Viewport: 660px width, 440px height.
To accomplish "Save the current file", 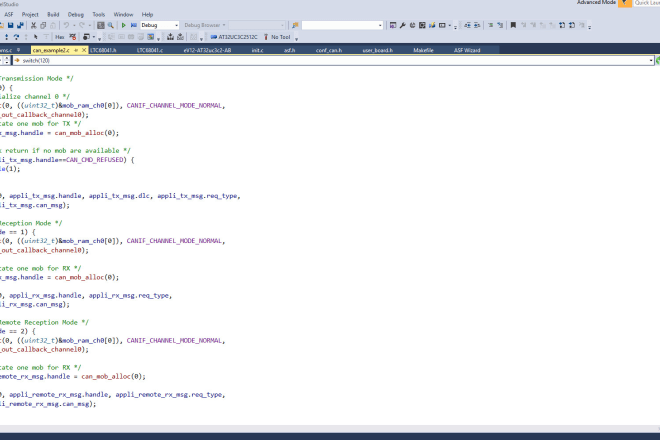I will pyautogui.click(x=11, y=25).
